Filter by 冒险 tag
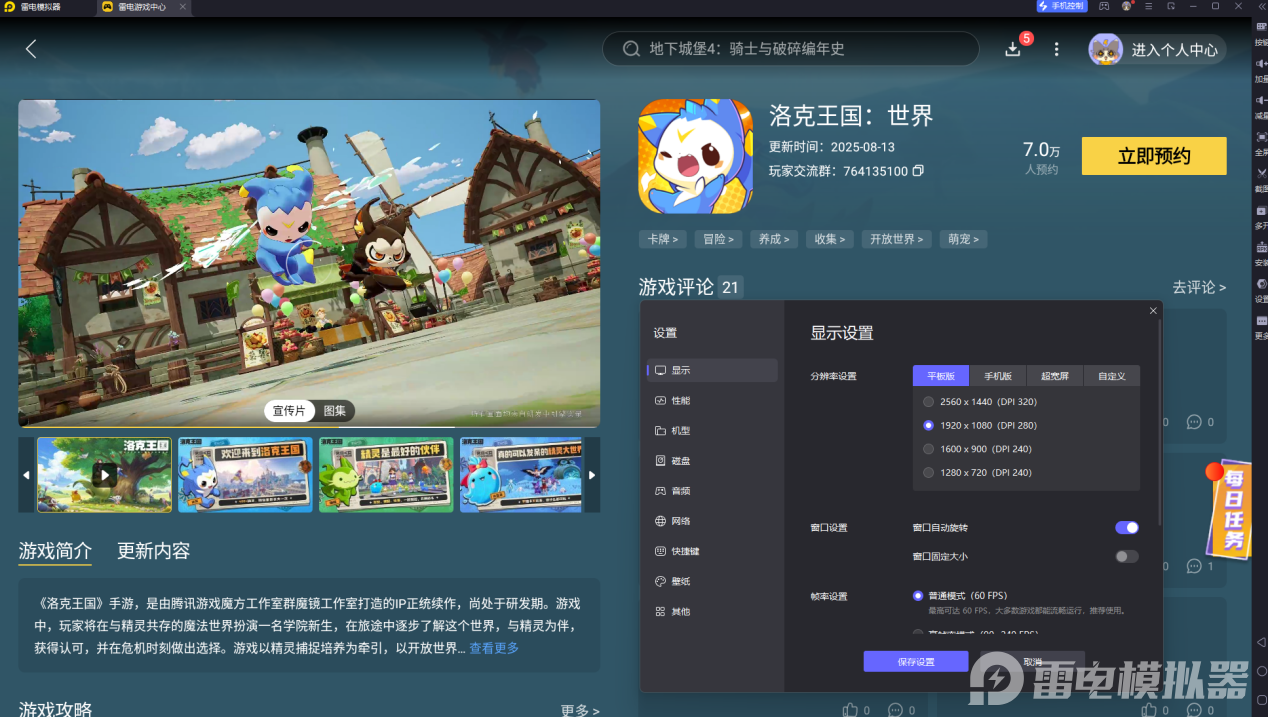 (718, 239)
